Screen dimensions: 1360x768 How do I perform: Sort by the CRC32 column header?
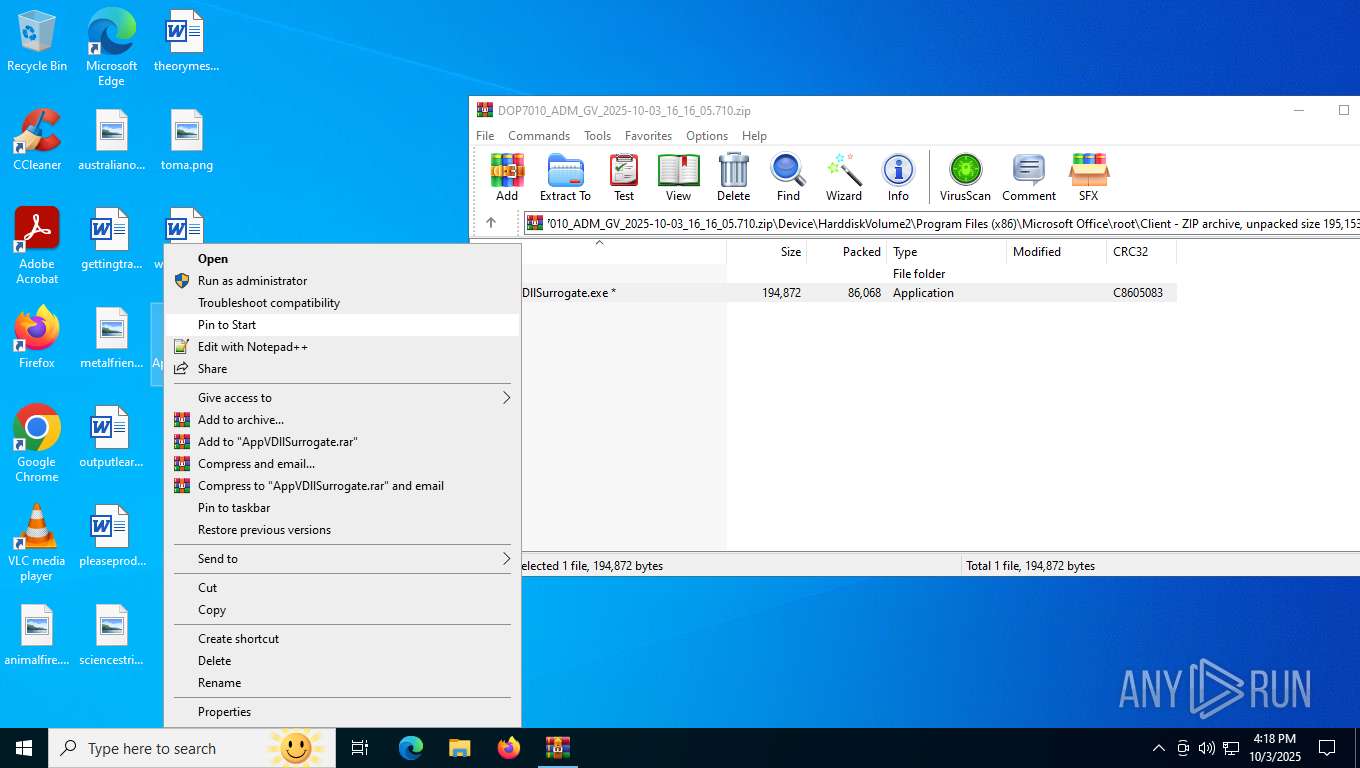(x=1141, y=252)
